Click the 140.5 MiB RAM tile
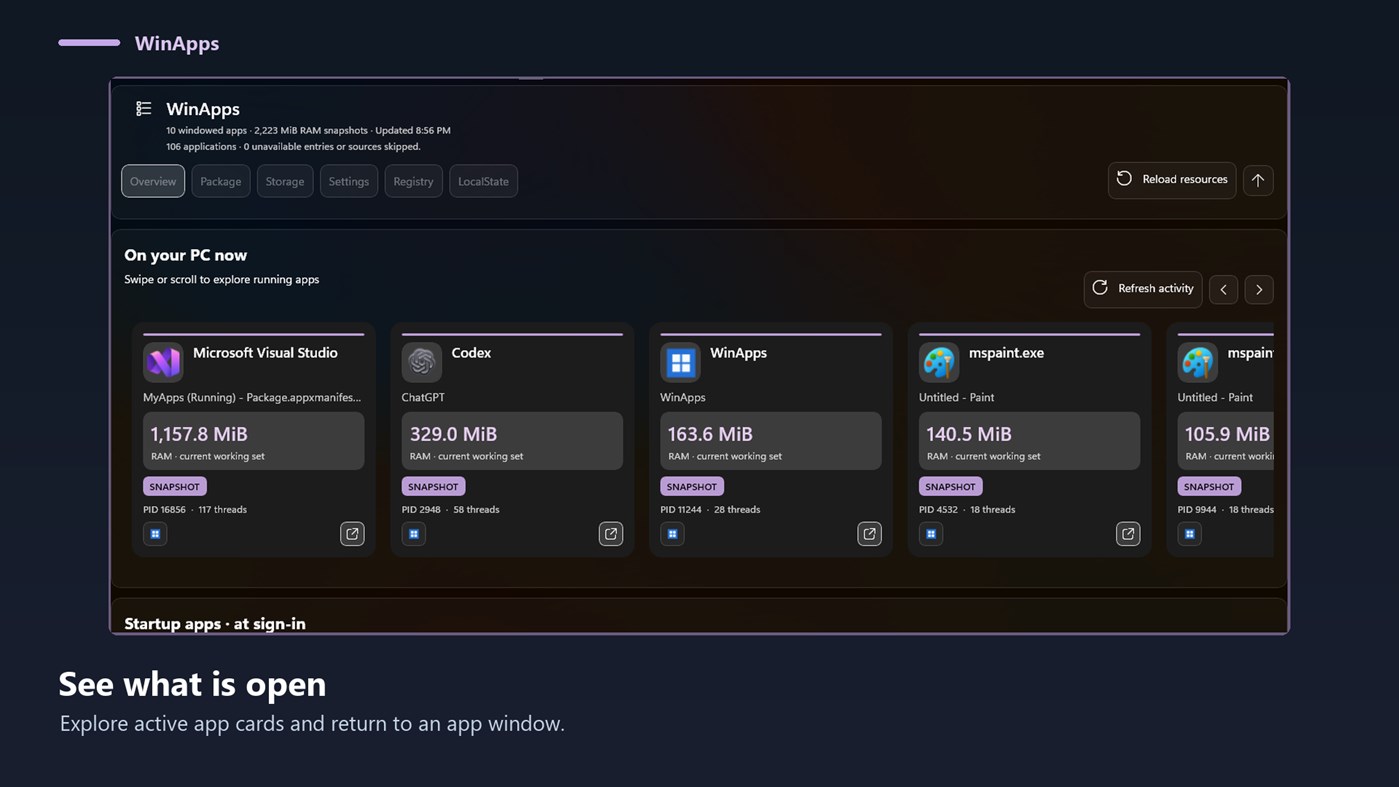Image resolution: width=1399 pixels, height=787 pixels. click(1029, 441)
